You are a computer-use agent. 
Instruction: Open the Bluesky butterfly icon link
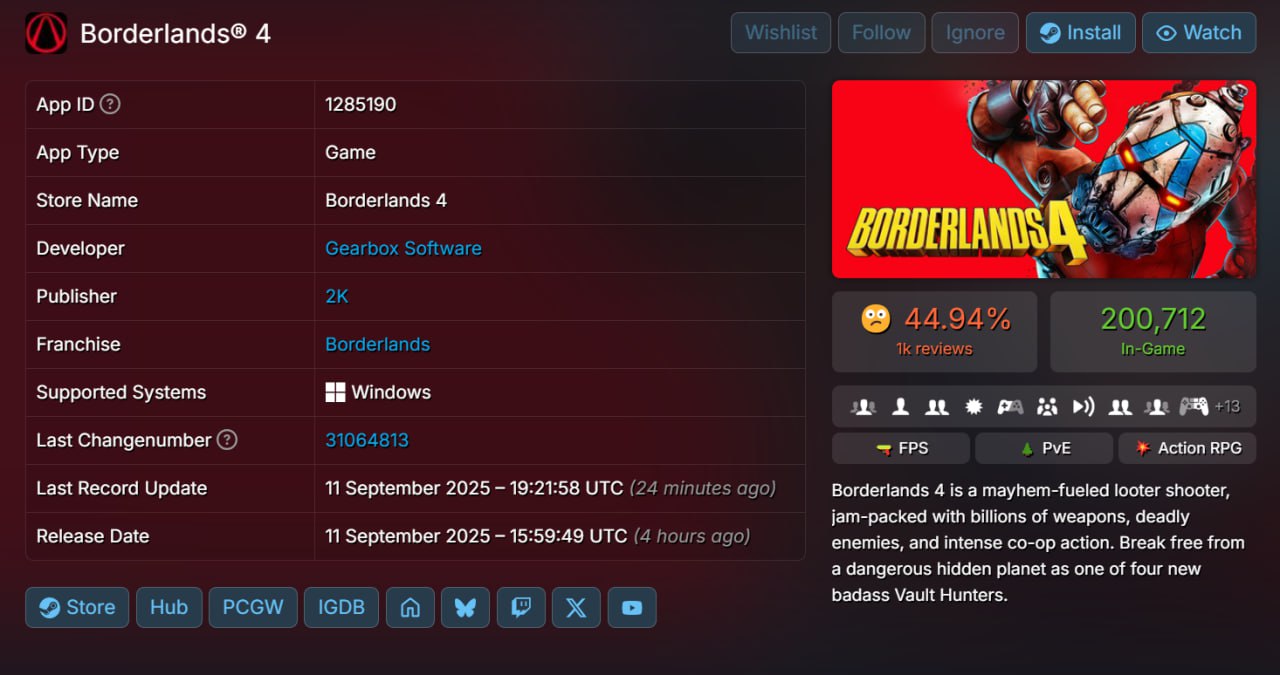point(465,607)
